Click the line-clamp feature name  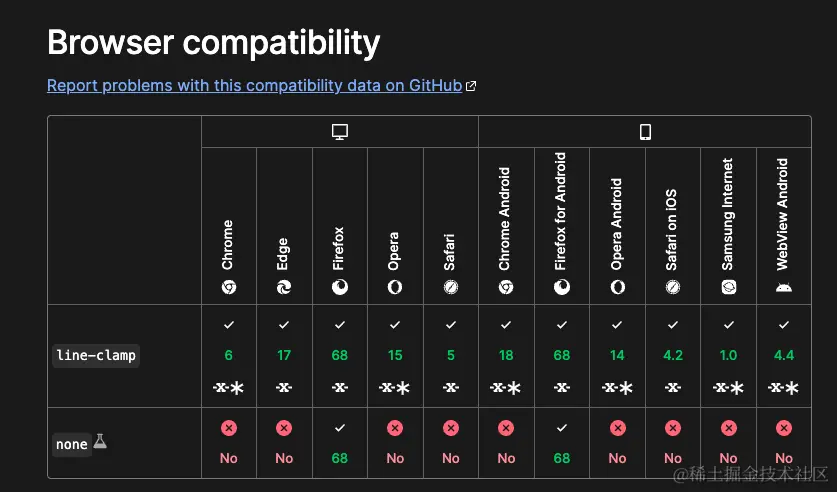click(x=96, y=355)
